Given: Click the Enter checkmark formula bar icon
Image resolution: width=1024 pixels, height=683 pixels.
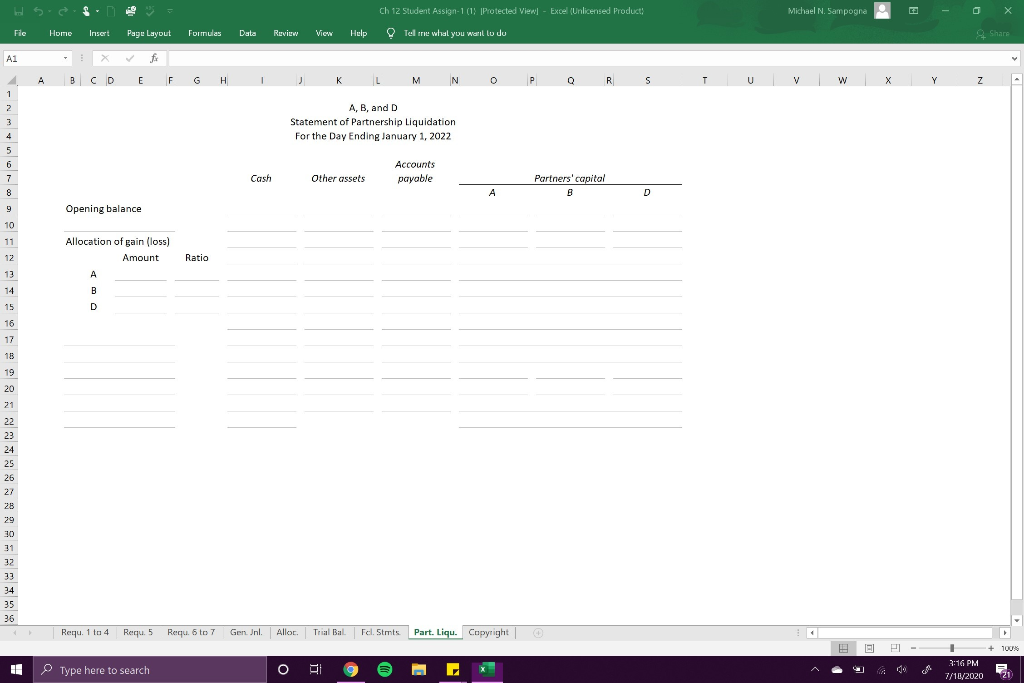Looking at the screenshot, I should 130,59.
